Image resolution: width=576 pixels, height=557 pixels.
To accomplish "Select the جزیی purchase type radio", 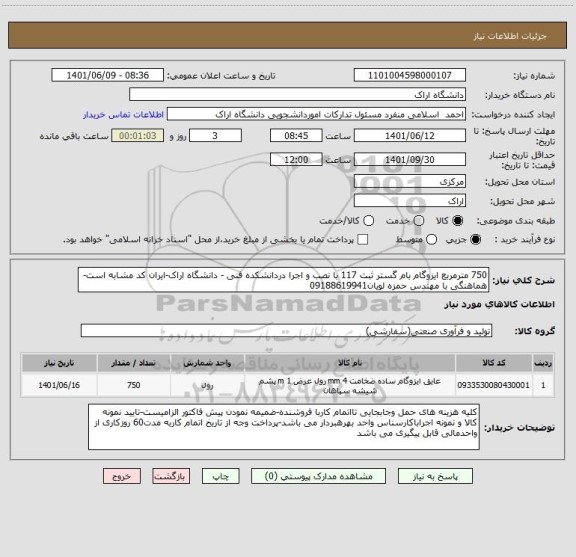I will click(x=476, y=240).
